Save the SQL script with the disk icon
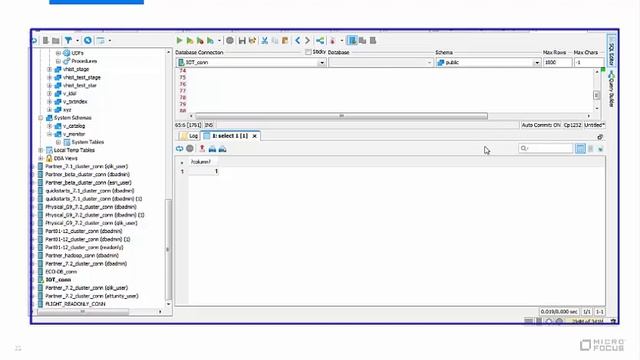 [x=242, y=40]
